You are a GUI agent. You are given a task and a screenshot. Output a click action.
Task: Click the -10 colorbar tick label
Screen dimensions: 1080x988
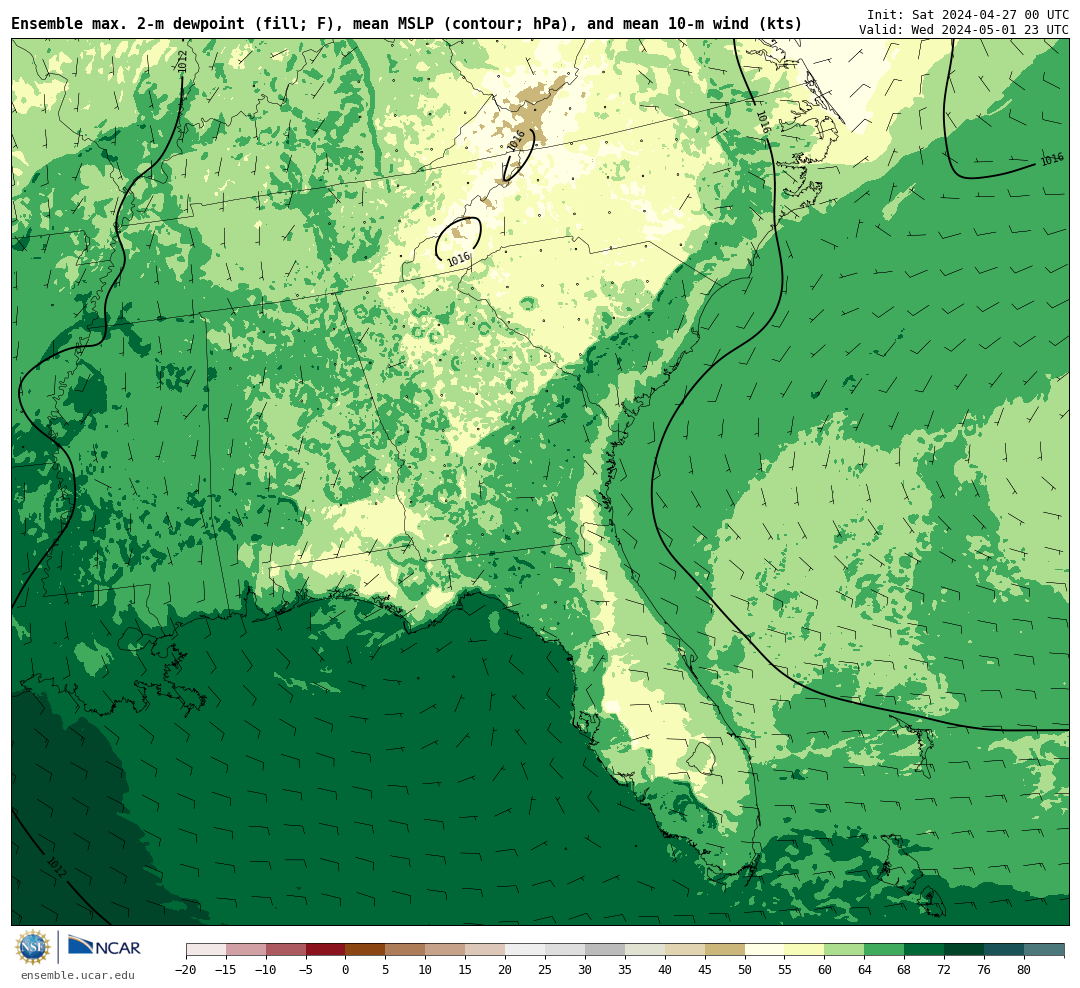pos(265,970)
